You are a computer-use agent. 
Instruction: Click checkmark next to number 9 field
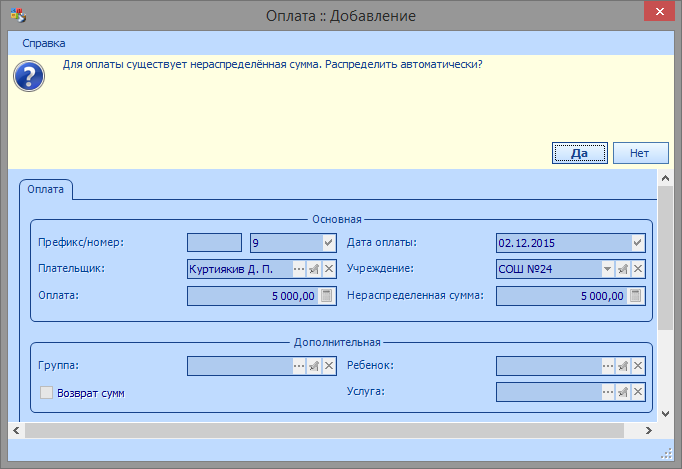pos(329,242)
